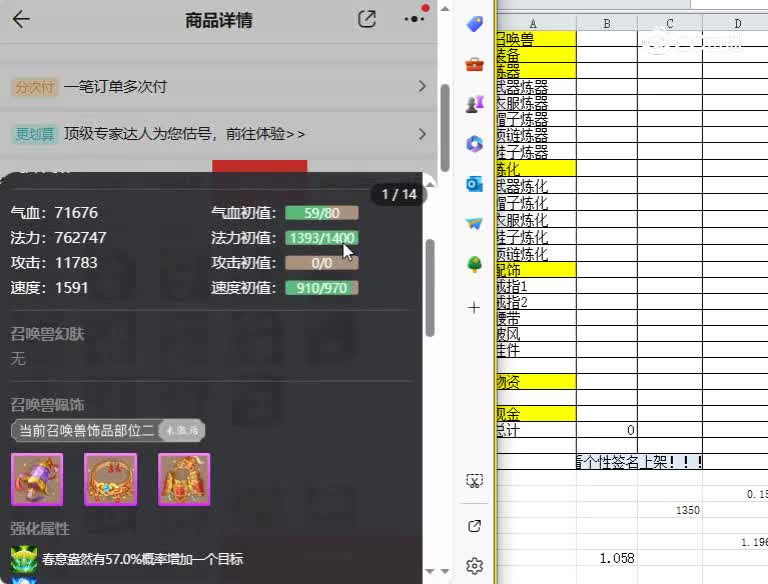Select the cell containing 1350

point(670,510)
